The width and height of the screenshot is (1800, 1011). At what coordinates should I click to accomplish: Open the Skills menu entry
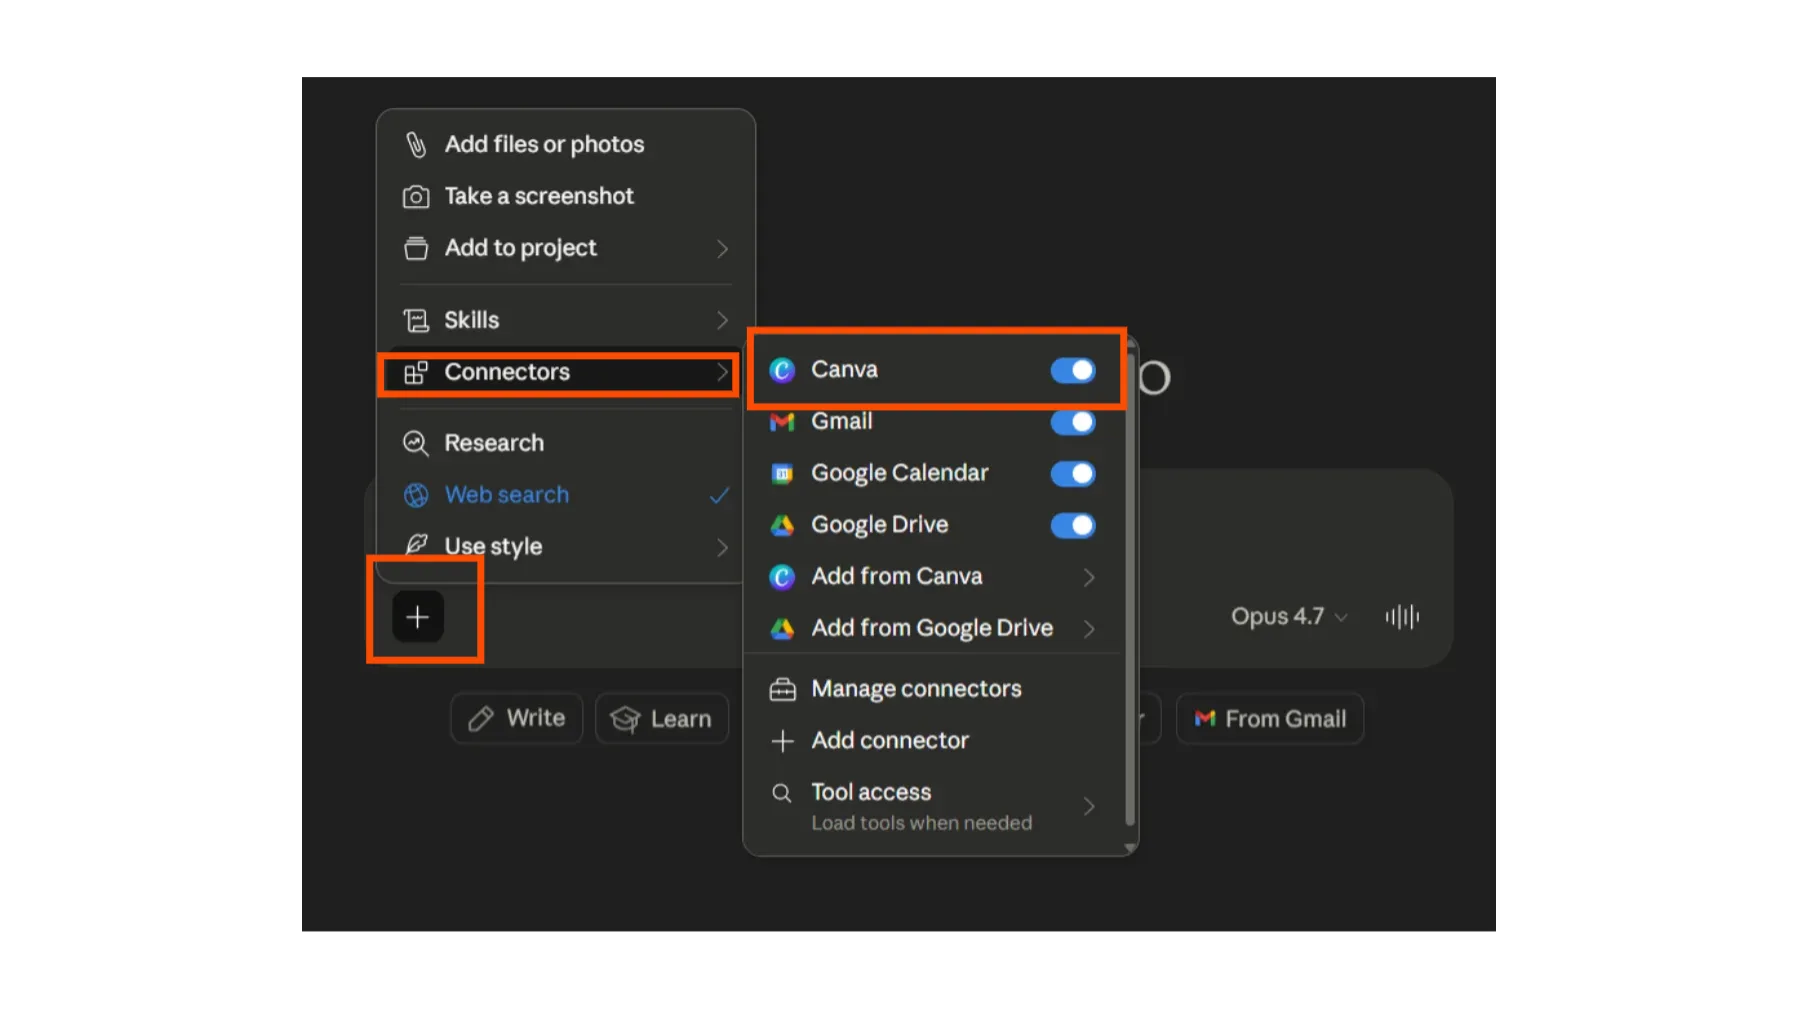click(565, 320)
